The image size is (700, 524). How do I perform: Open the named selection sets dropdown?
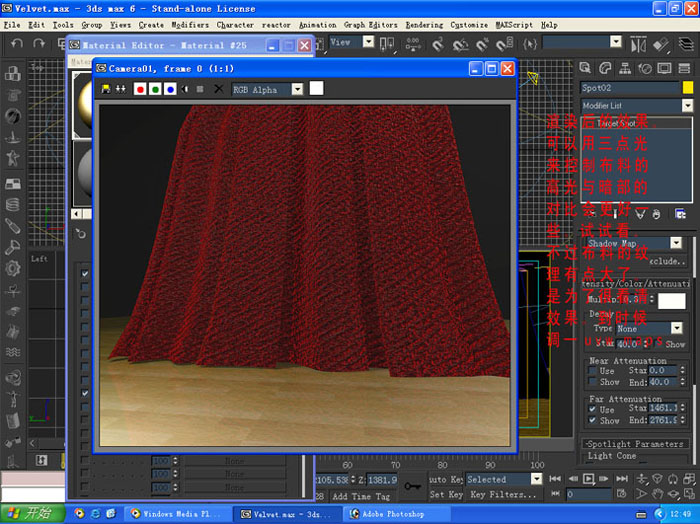tap(616, 42)
